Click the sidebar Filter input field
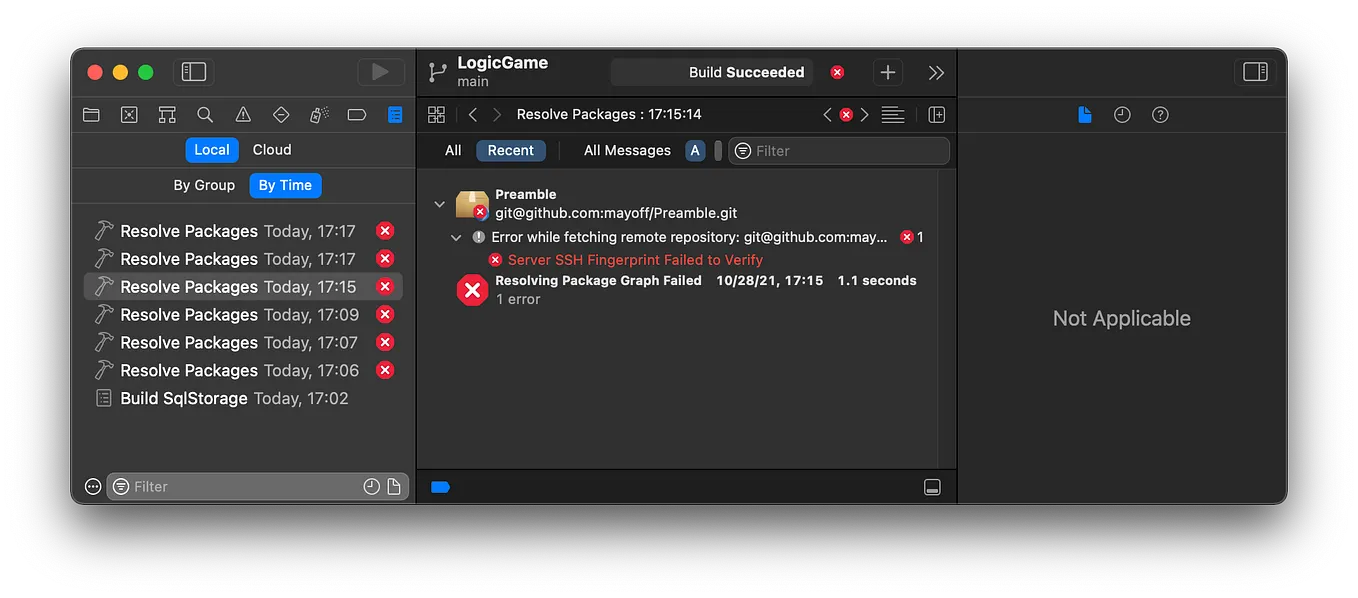 230,486
